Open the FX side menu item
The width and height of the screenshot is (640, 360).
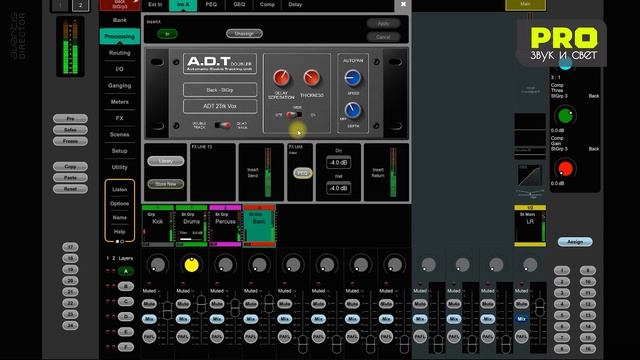click(x=120, y=118)
